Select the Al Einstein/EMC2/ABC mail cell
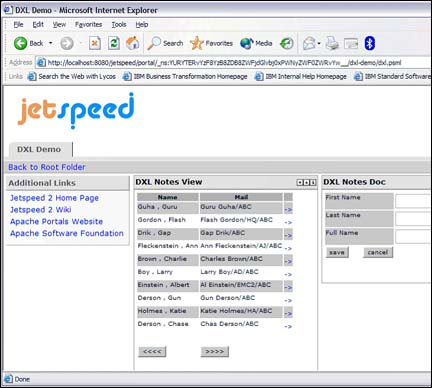Viewport: 432px width, 388px height. pos(241,286)
